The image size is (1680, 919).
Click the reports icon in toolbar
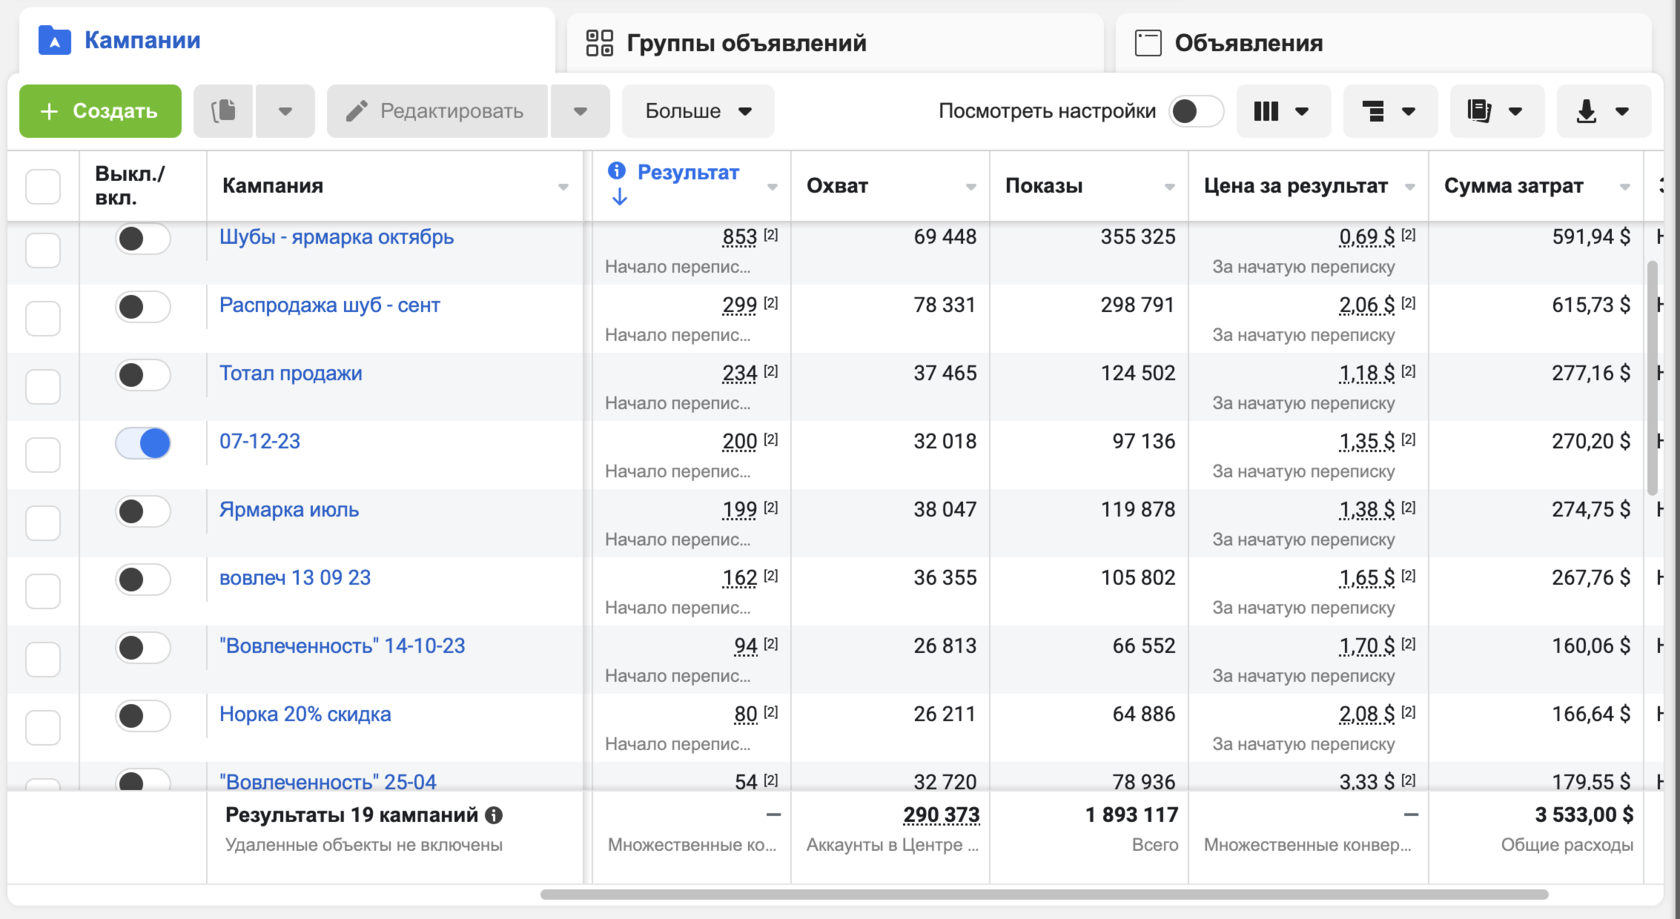[x=1480, y=111]
